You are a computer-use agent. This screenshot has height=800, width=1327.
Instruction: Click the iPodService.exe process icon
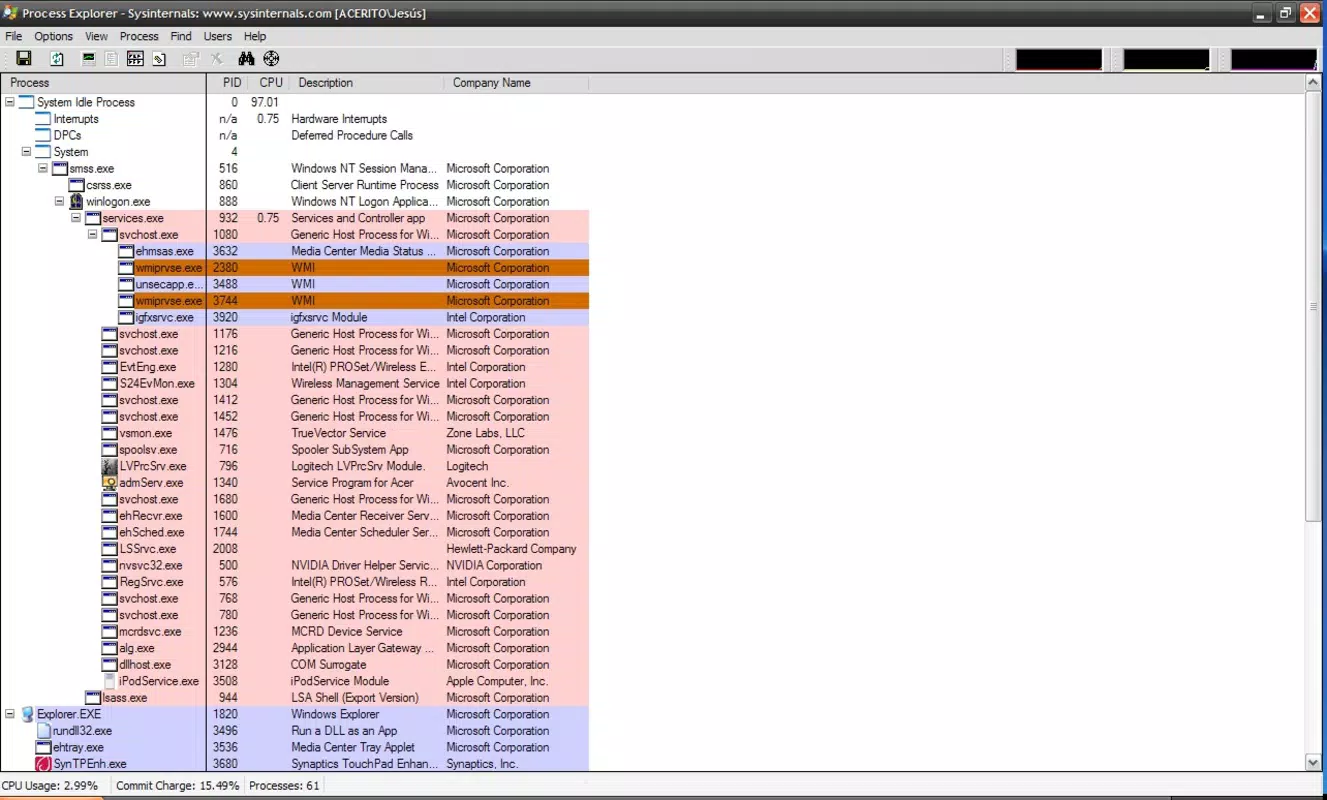point(110,681)
